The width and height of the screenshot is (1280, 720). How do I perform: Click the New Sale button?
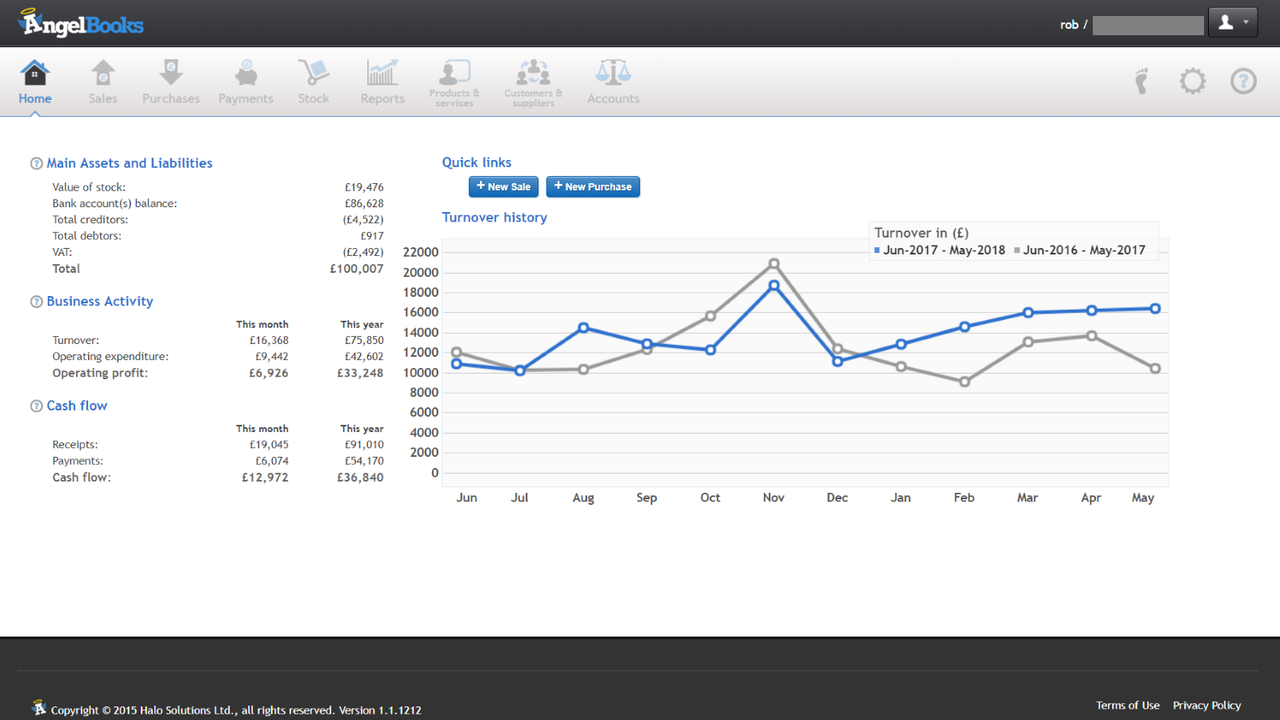(x=503, y=186)
